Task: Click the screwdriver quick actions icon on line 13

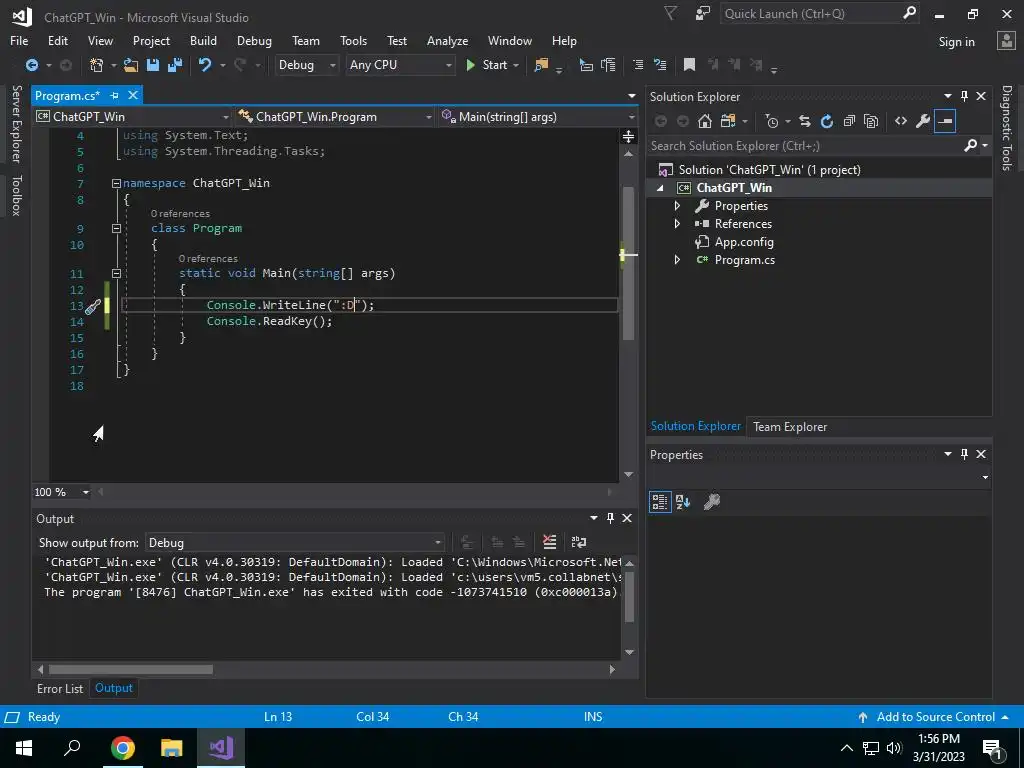Action: tap(93, 306)
